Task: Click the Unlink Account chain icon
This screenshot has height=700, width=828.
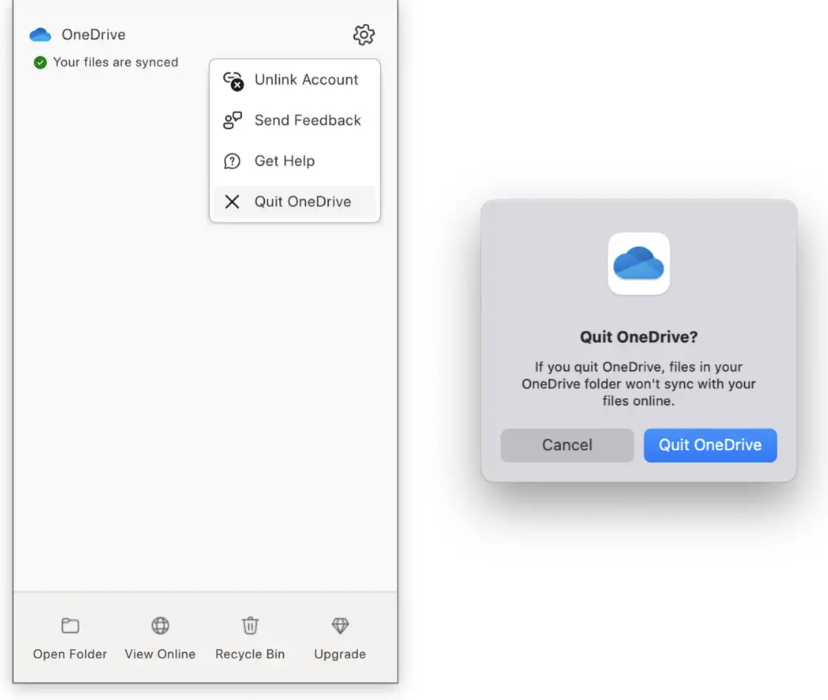Action: [233, 81]
